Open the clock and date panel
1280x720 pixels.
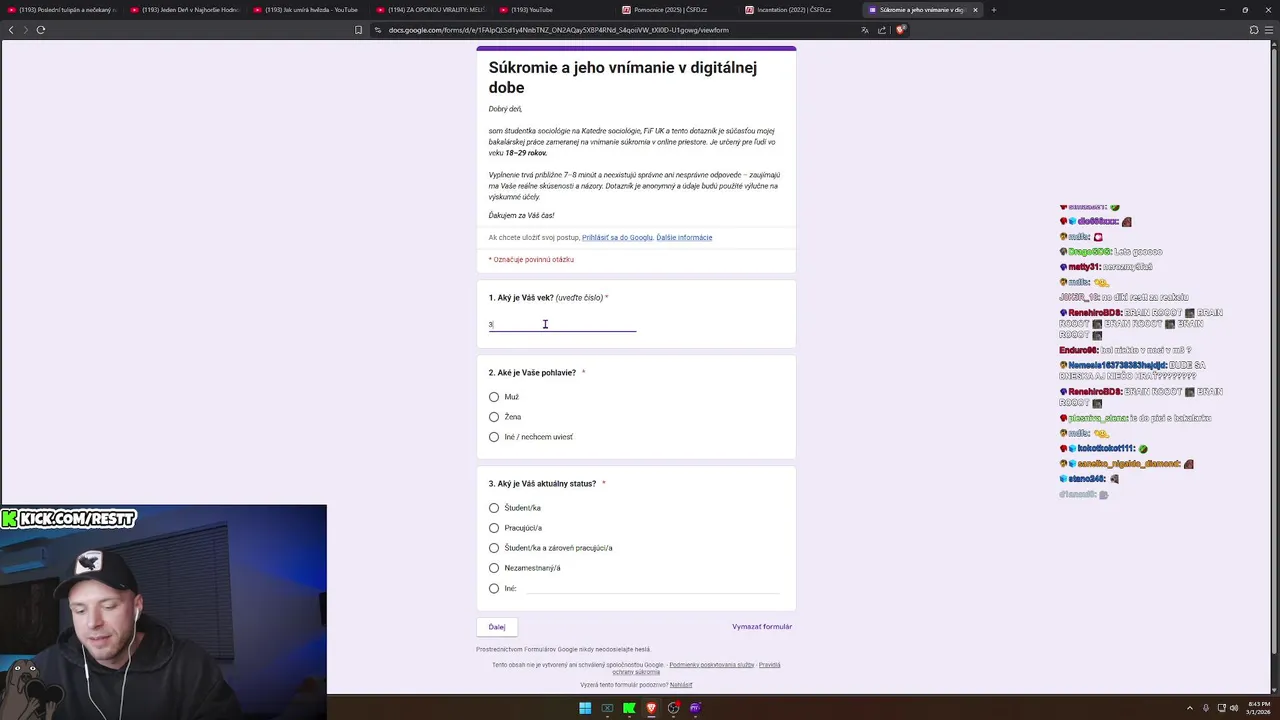(1258, 708)
